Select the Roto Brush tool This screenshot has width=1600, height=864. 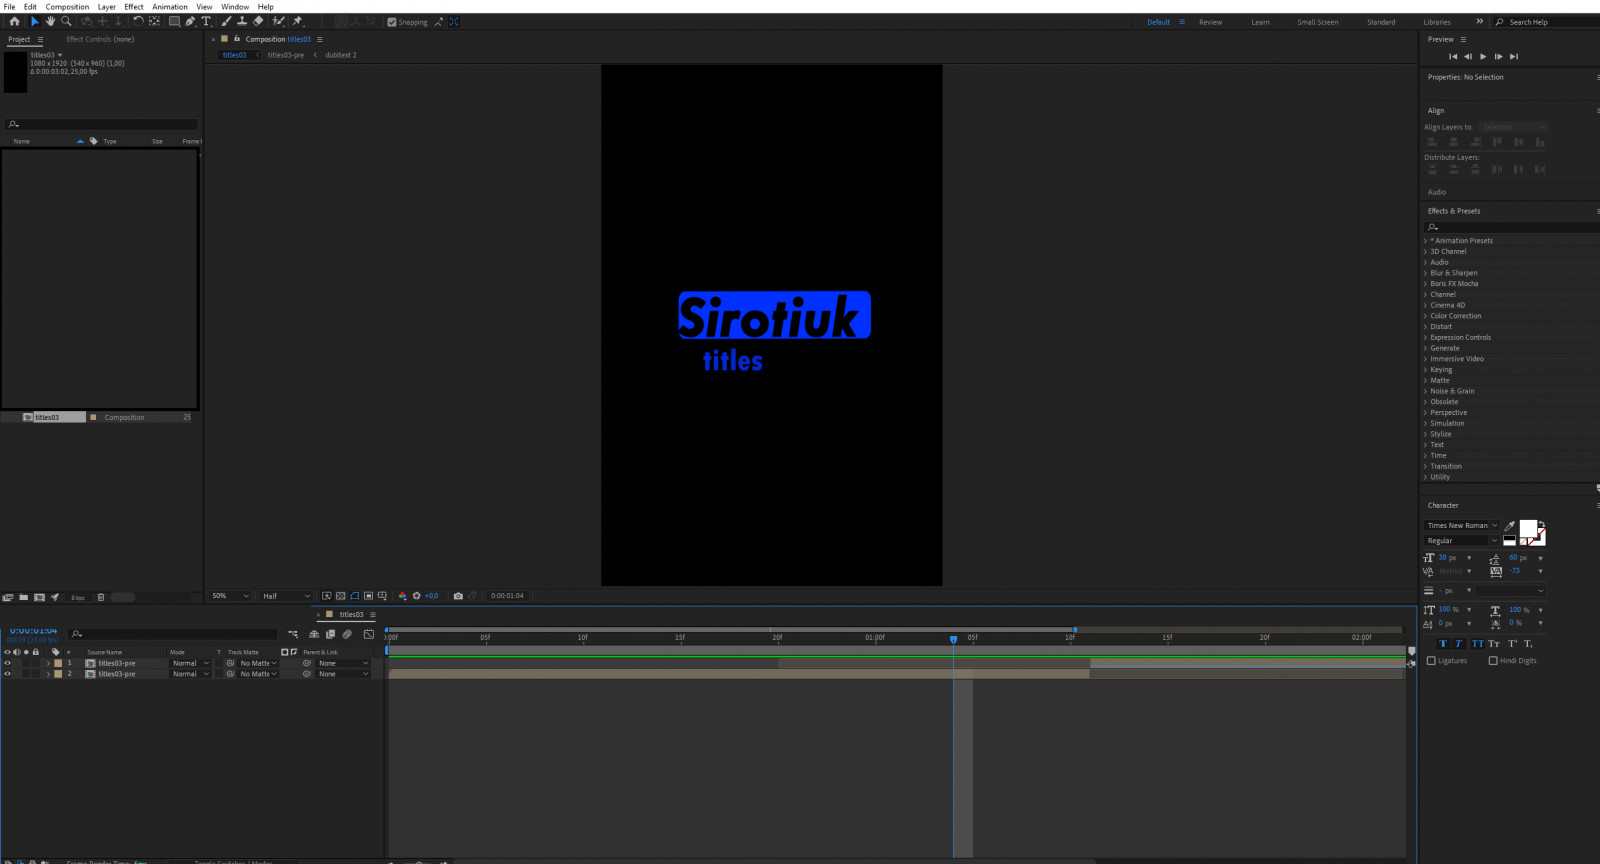(x=279, y=21)
